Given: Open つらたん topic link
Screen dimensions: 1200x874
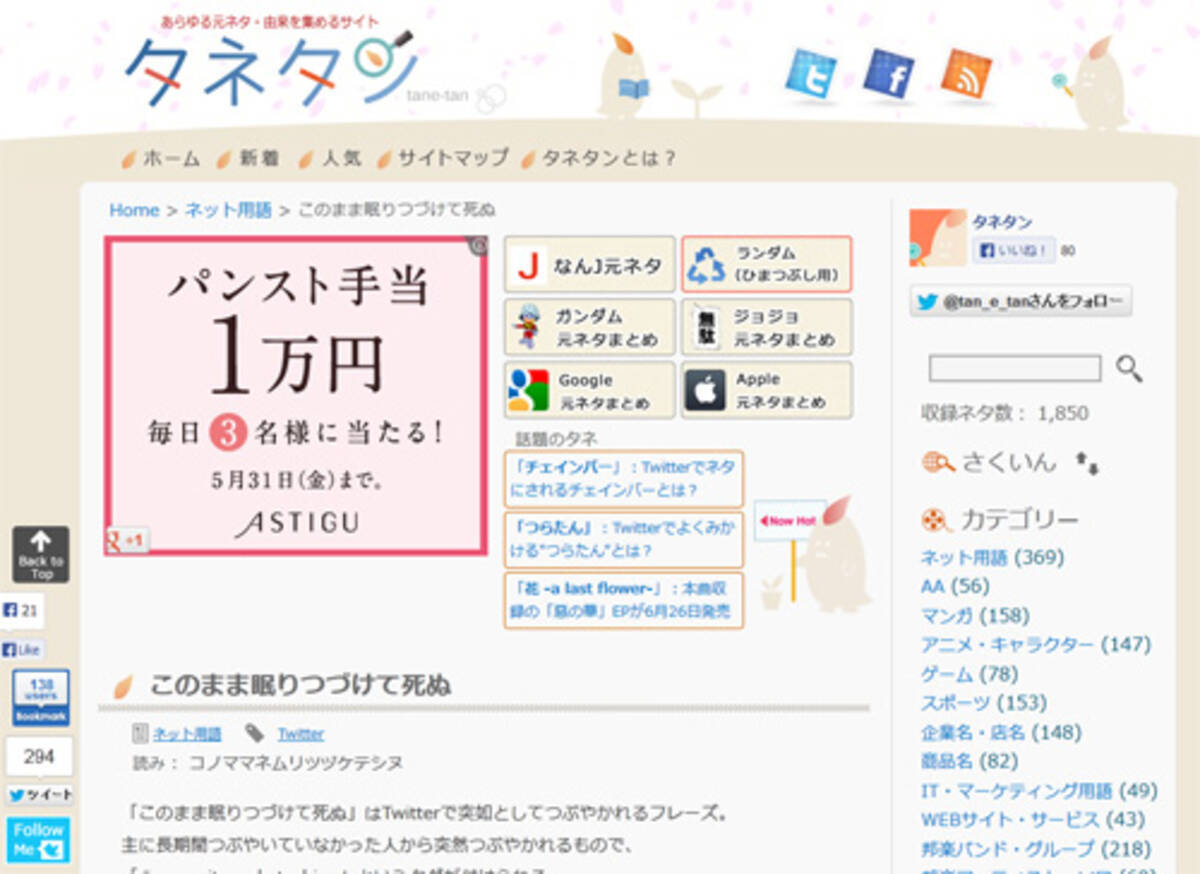Looking at the screenshot, I should [624, 540].
